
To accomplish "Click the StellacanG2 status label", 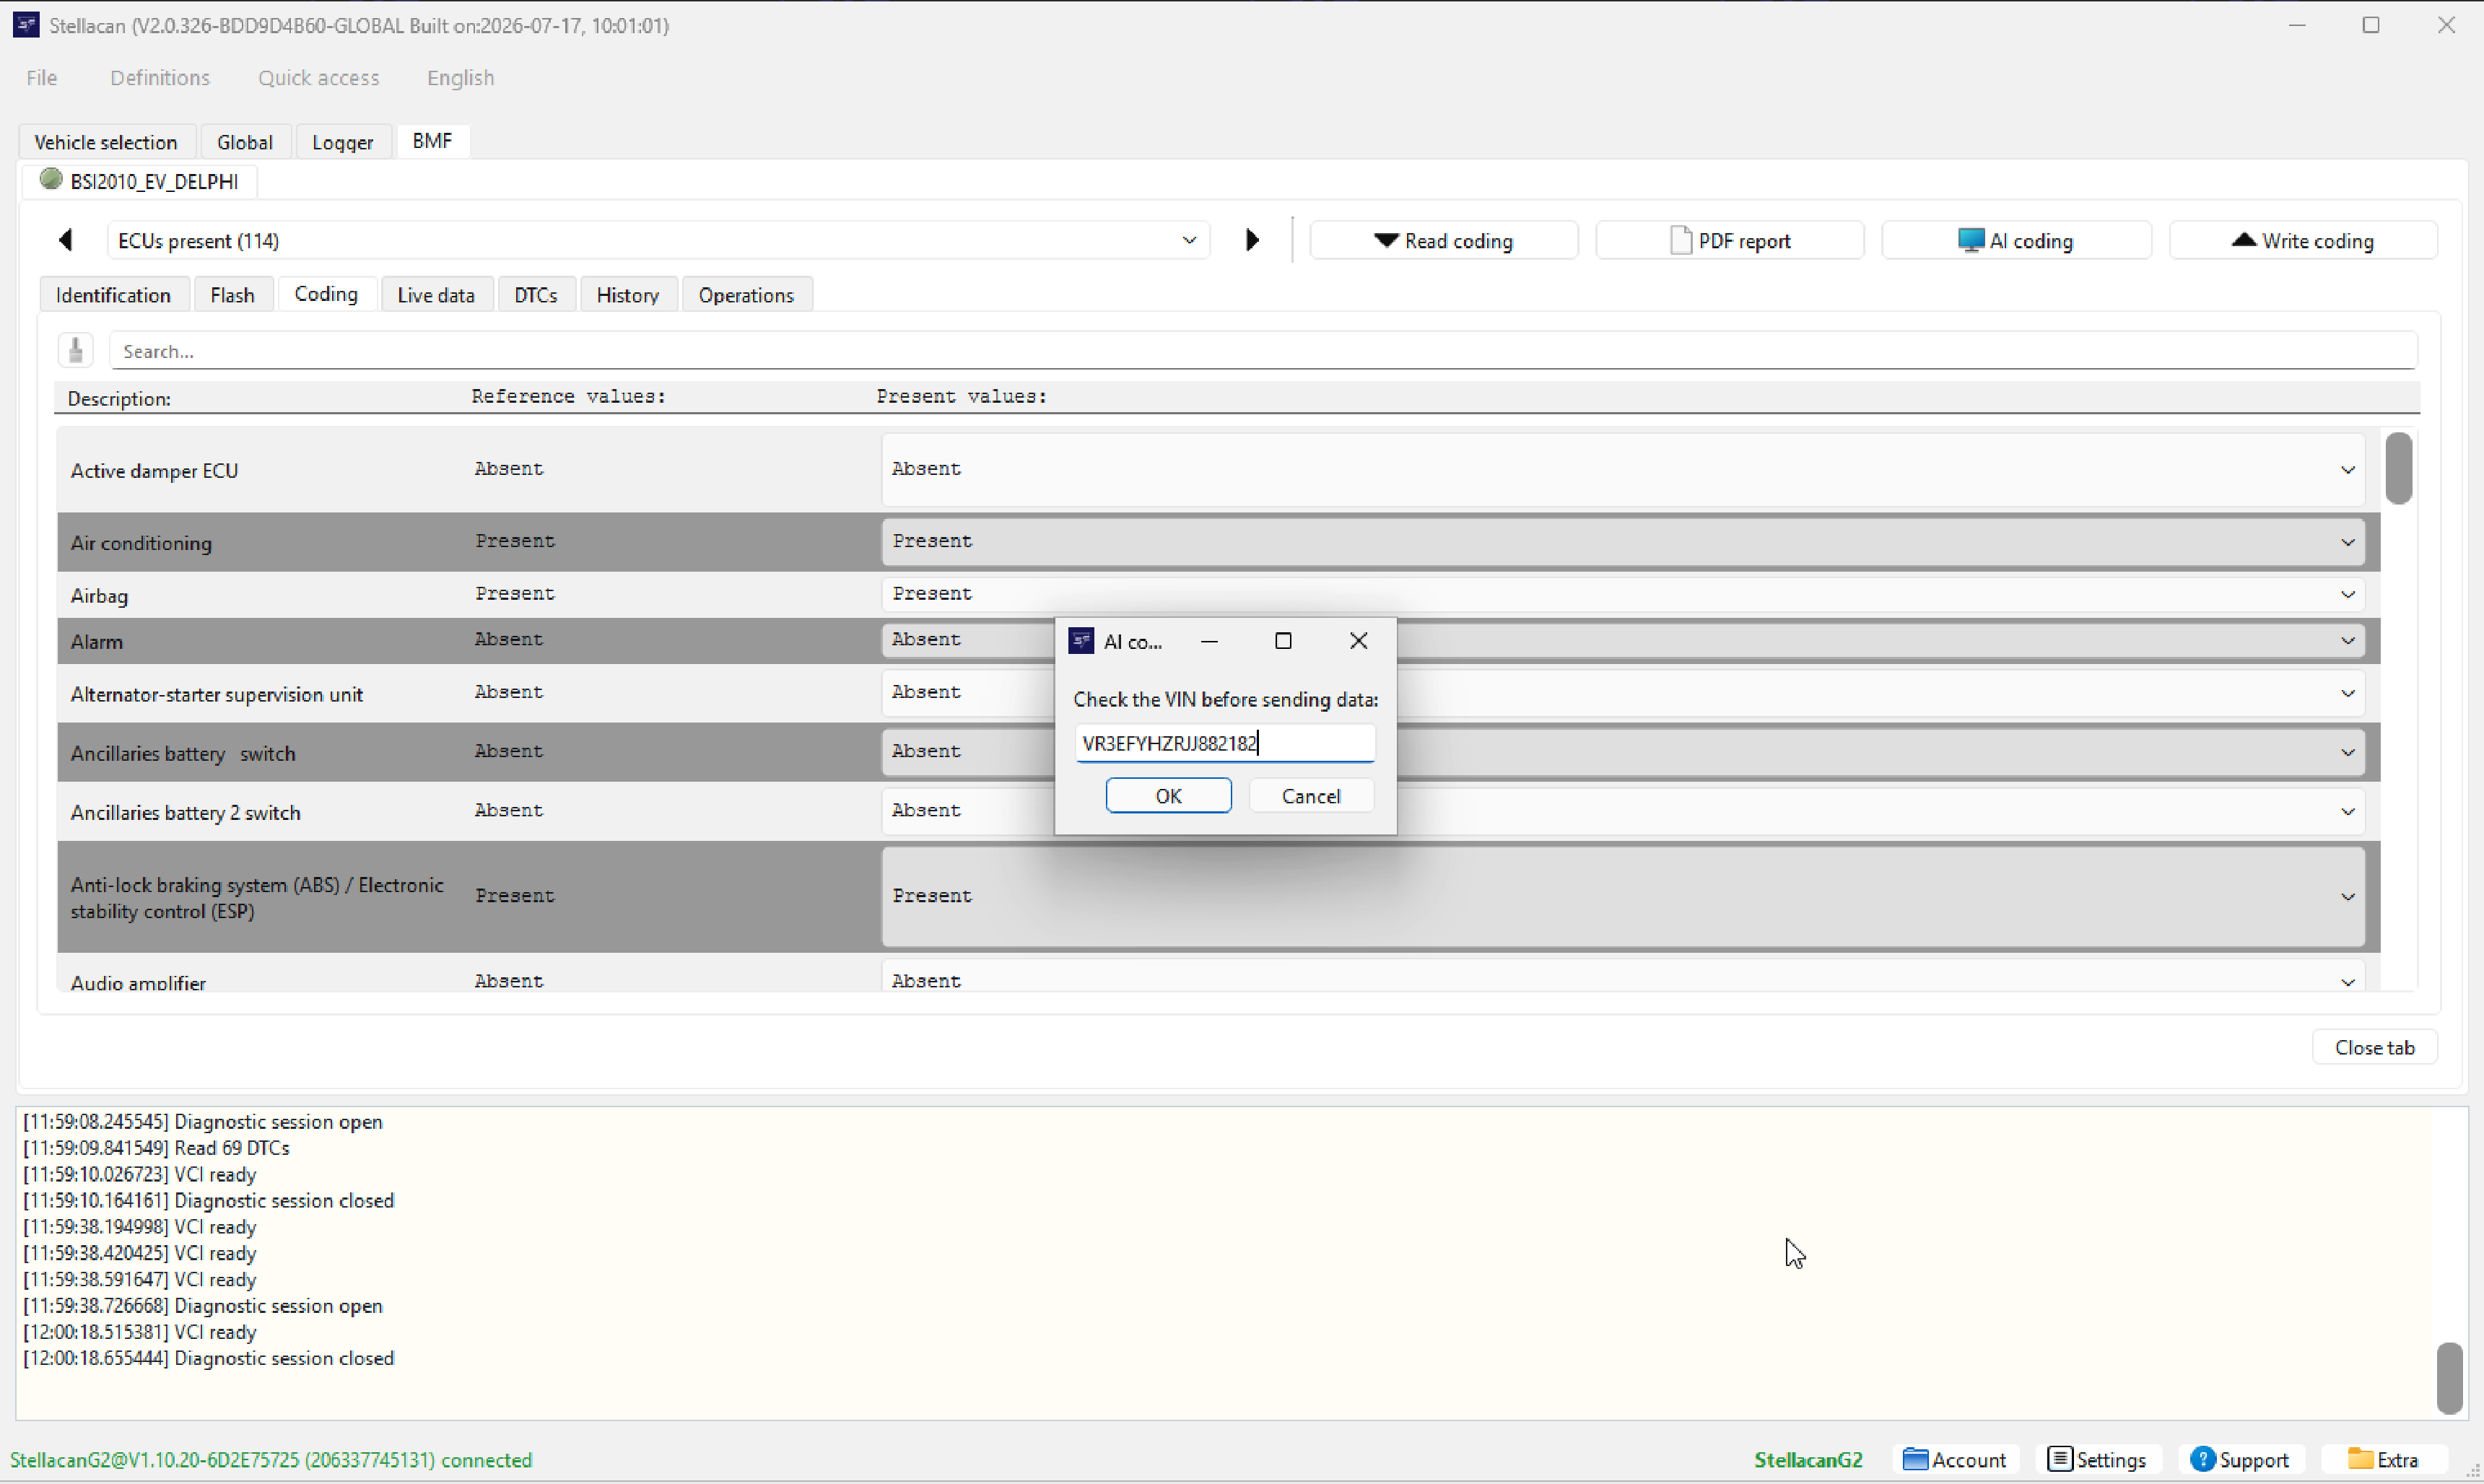I will tap(1808, 1460).
